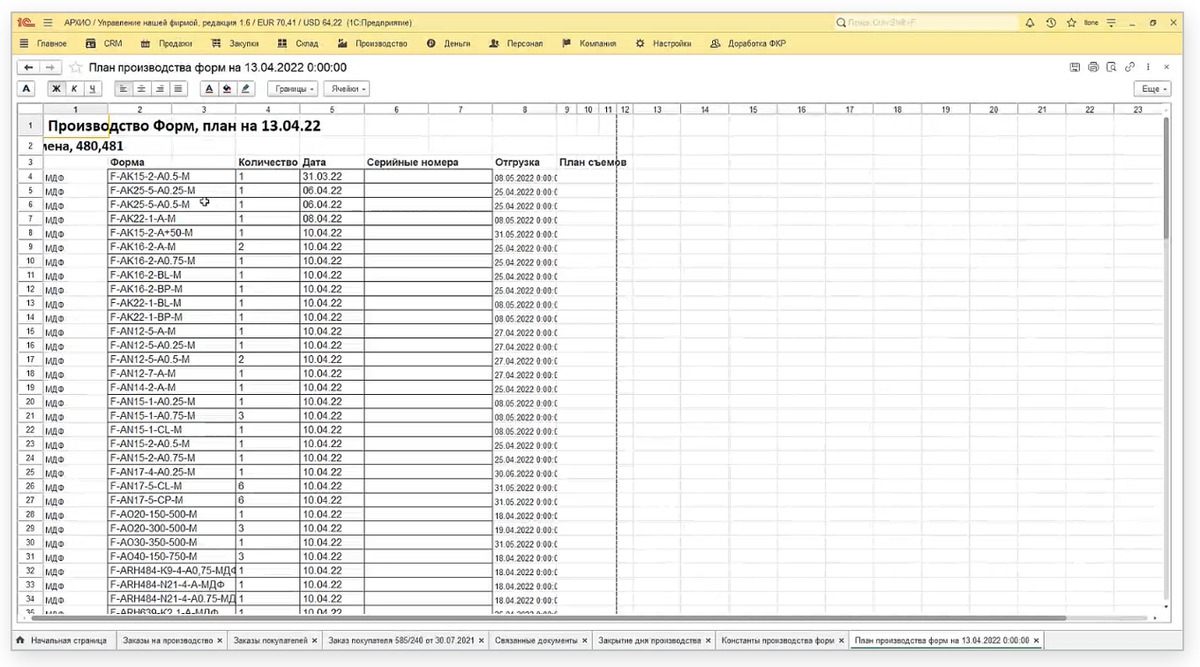The width and height of the screenshot is (1200, 667).
Task: Navigate back with the left arrow
Action: coord(28,67)
